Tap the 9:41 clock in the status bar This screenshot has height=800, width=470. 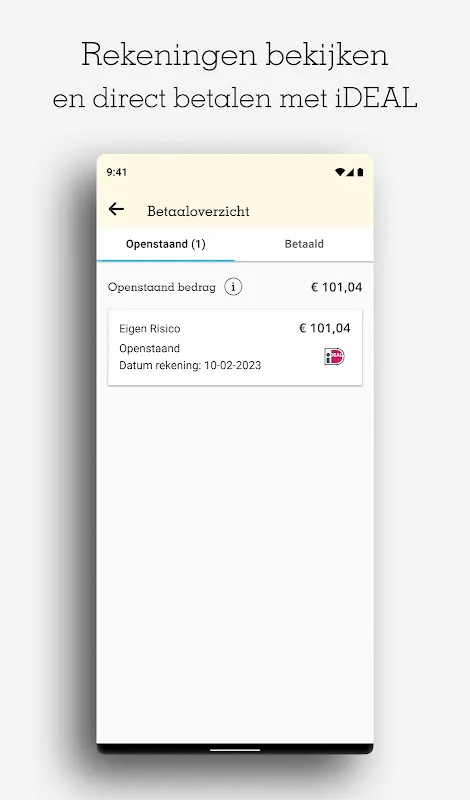[117, 172]
